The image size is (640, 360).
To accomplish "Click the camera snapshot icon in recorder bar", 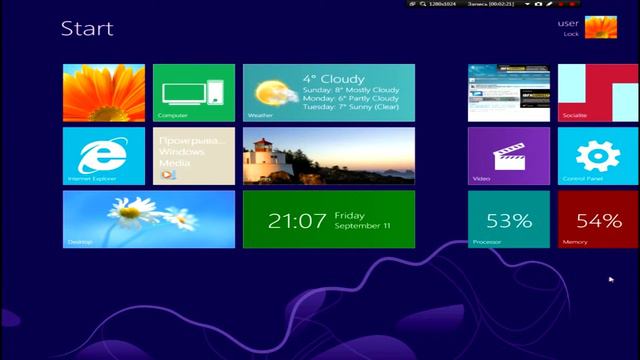I will tap(538, 4).
